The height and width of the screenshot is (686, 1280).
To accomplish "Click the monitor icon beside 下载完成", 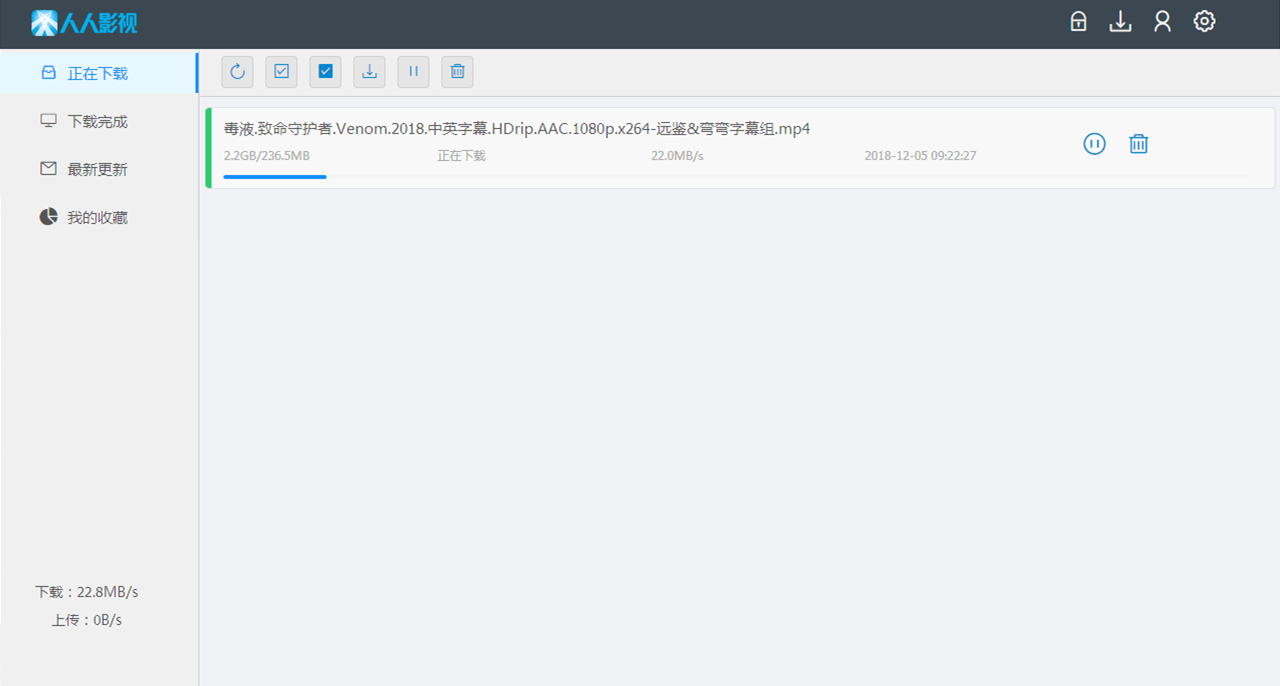I will pos(48,121).
